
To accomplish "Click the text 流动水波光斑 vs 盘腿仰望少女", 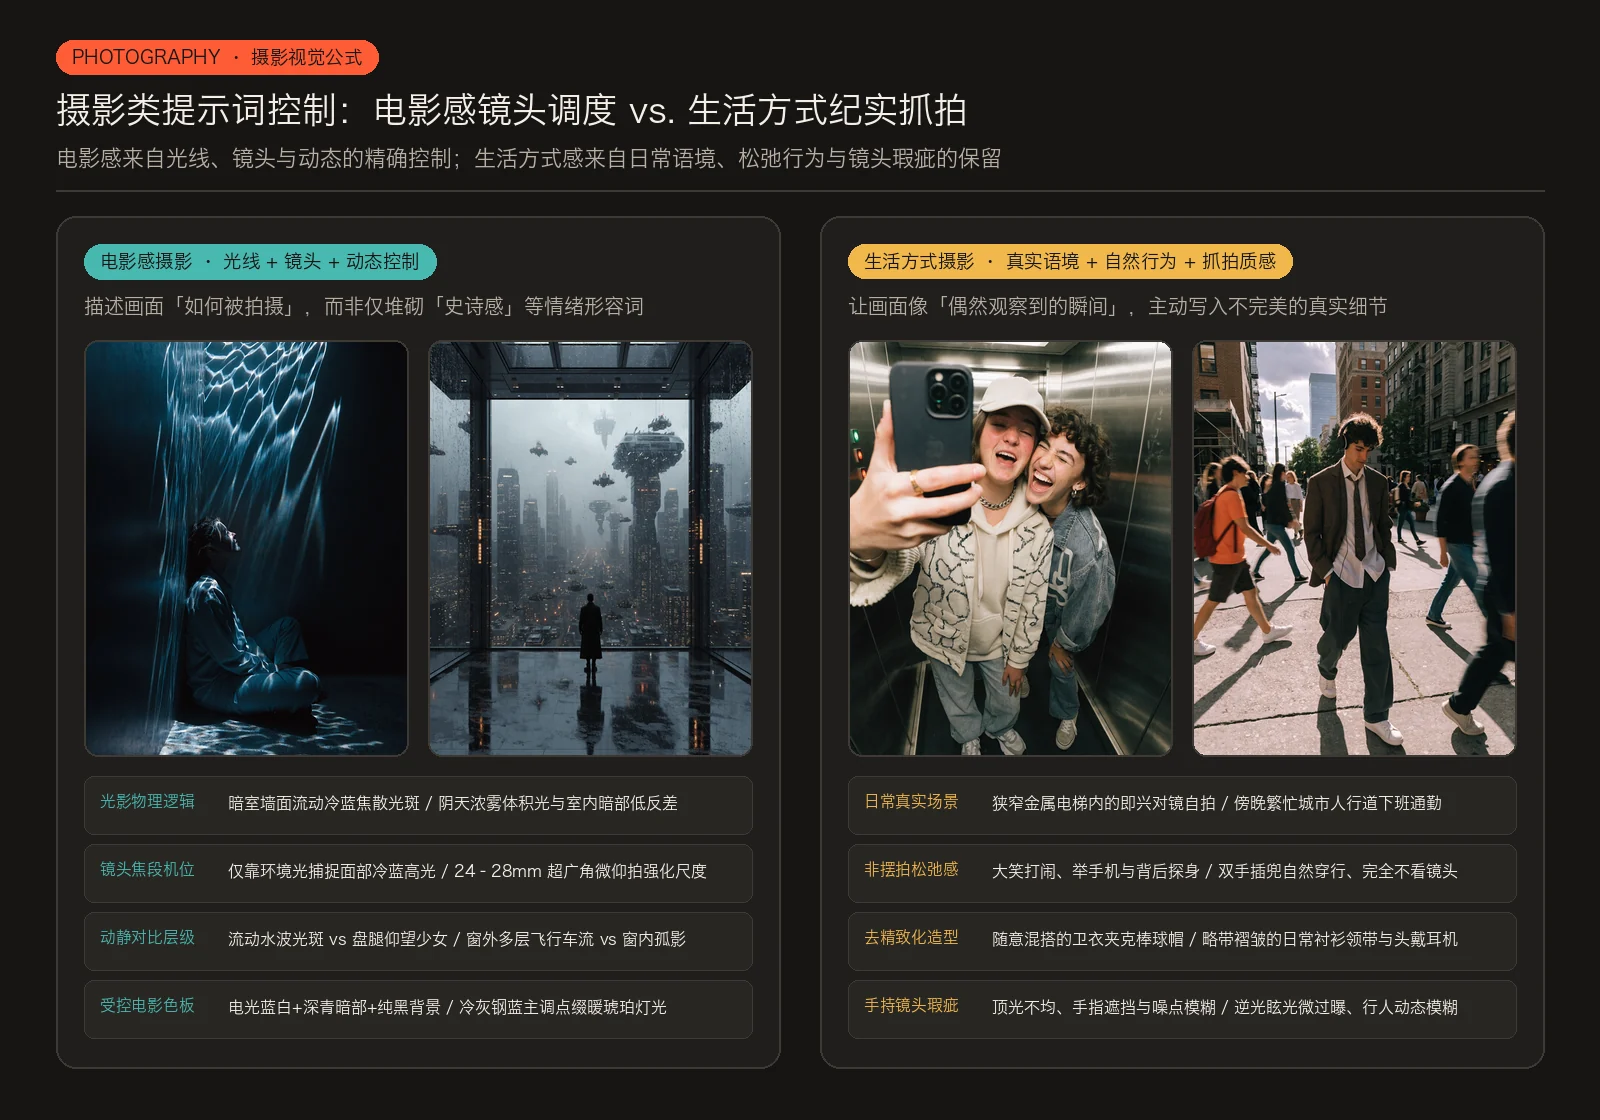I will [x=338, y=939].
